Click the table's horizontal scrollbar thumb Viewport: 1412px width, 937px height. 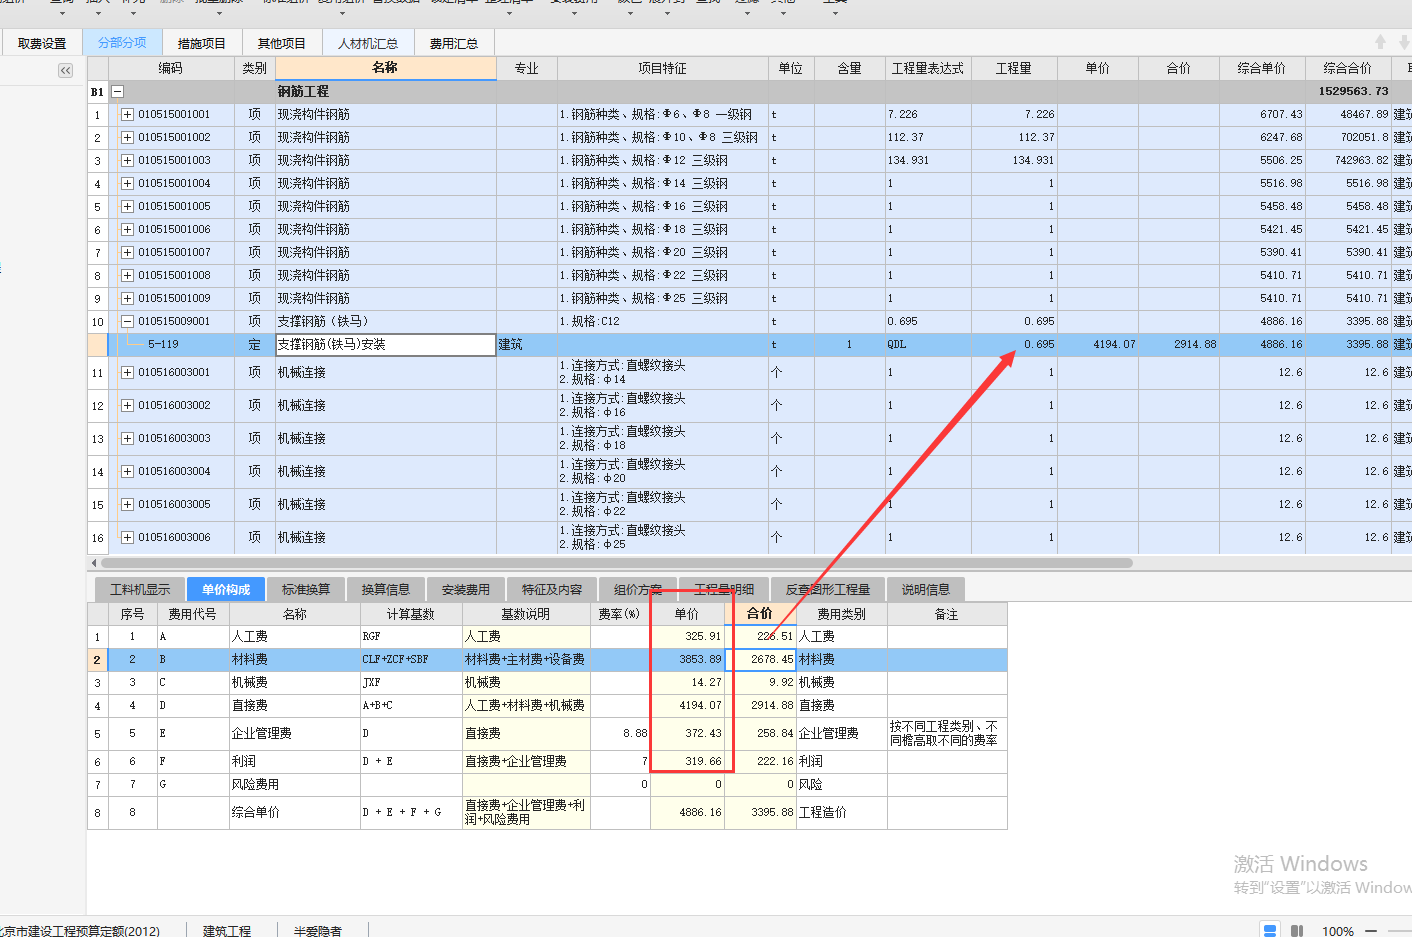616,563
